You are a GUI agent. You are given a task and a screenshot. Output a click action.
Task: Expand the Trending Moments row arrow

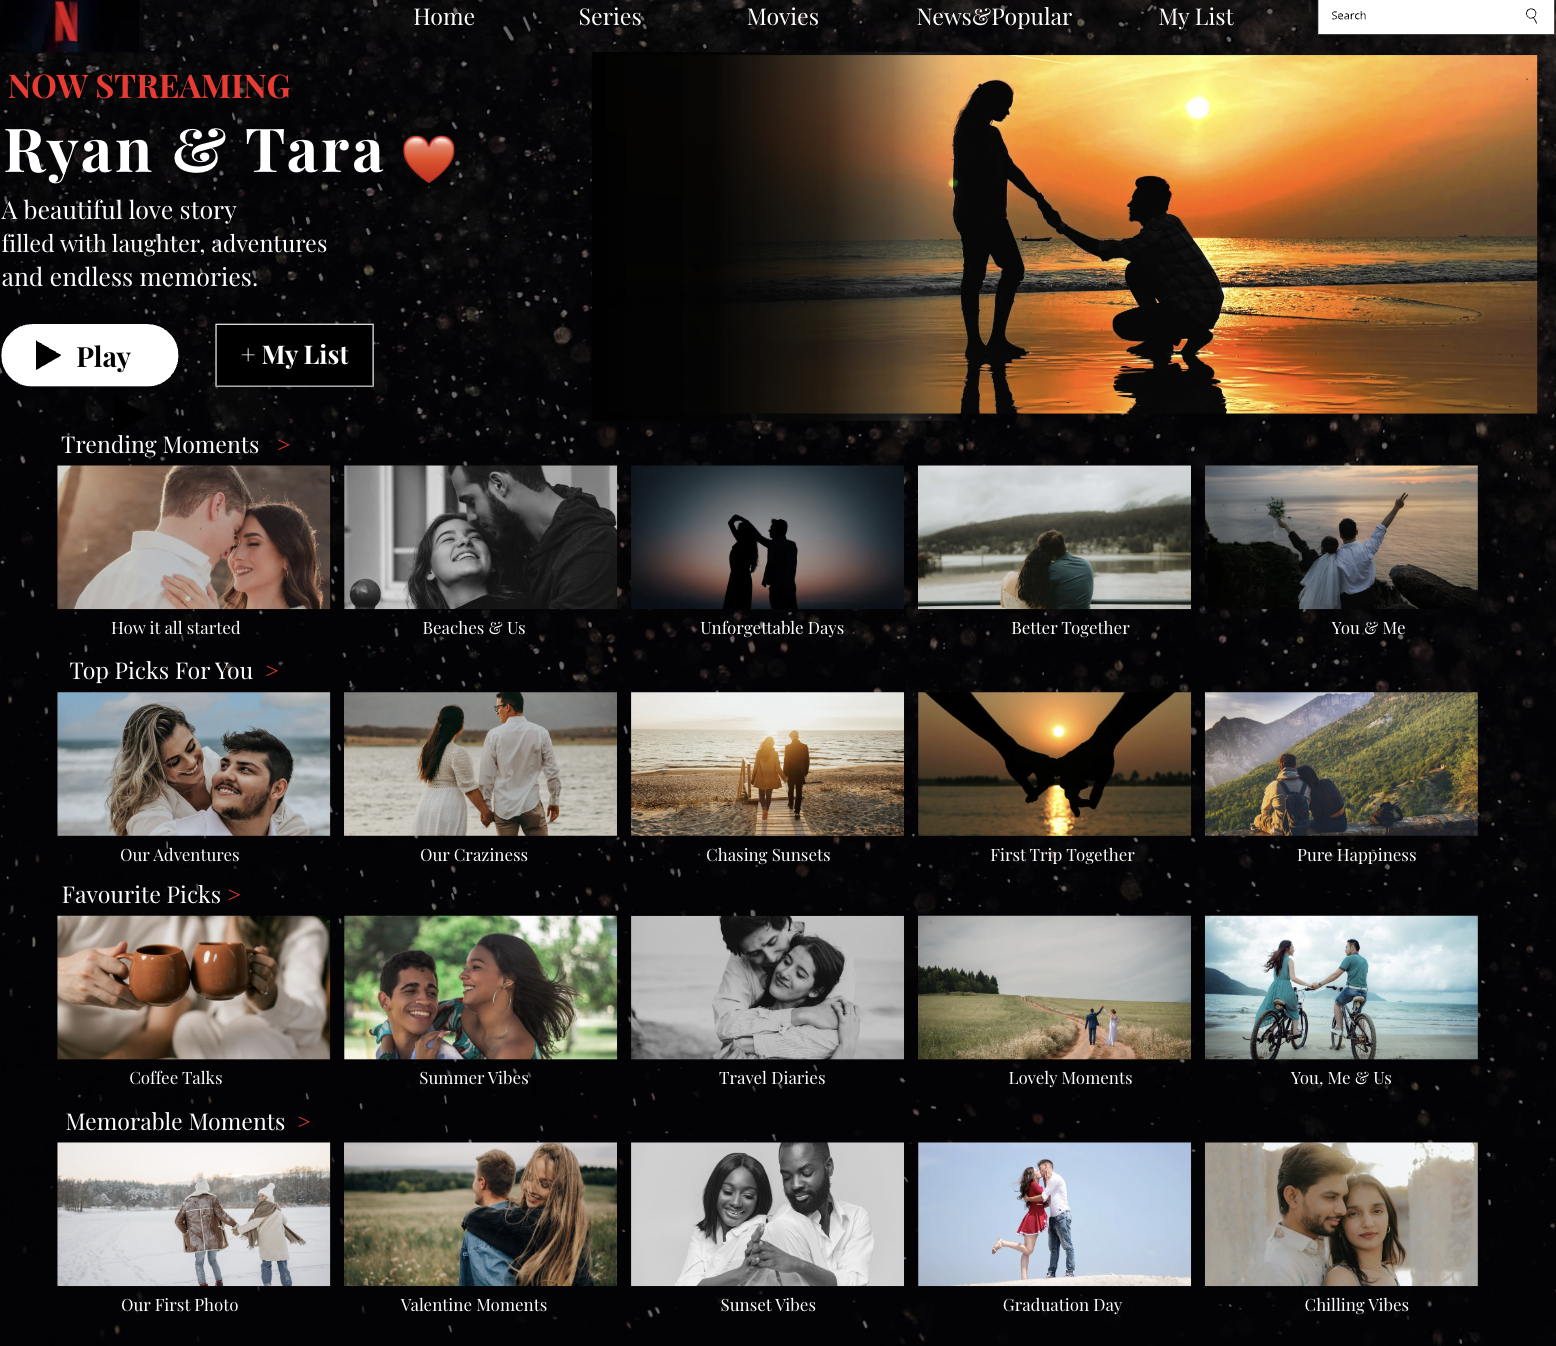284,445
